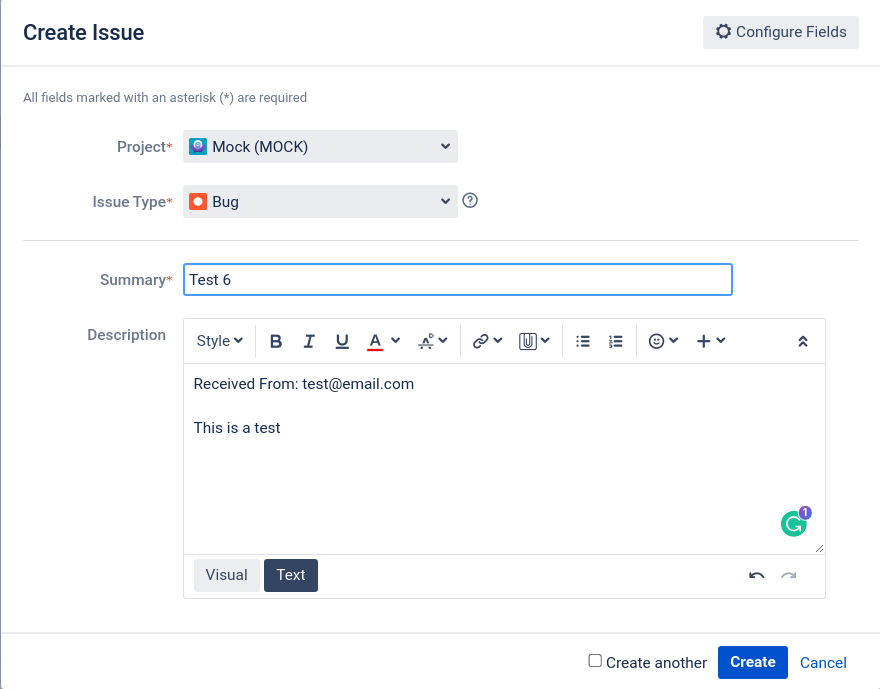Click the Create button
The width and height of the screenshot is (880, 689).
753,662
